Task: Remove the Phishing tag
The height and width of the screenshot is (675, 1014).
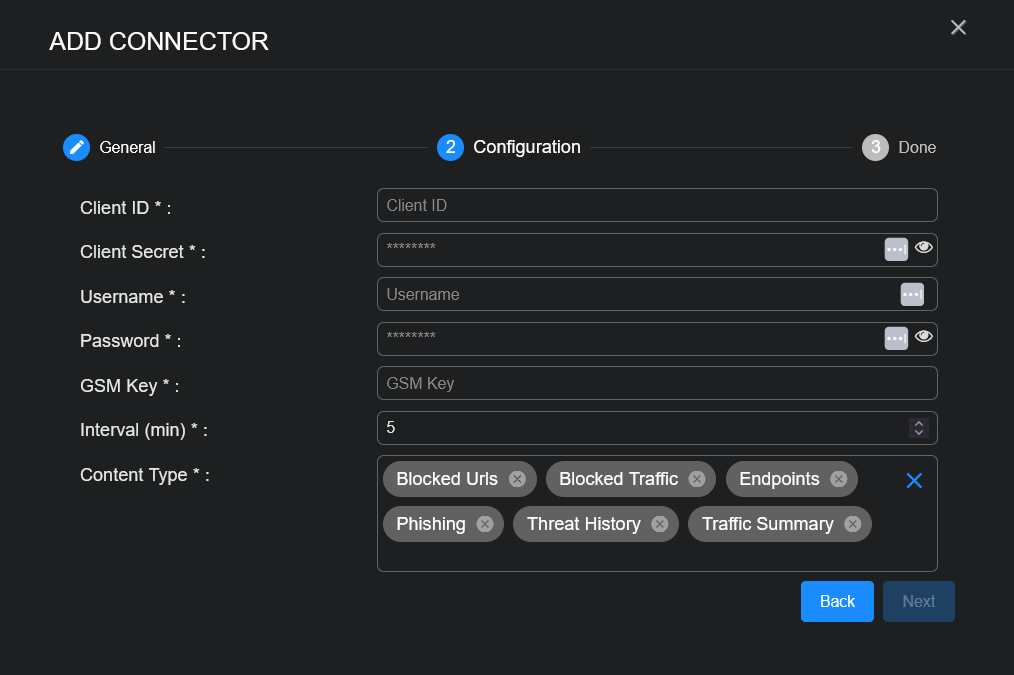Action: (485, 524)
